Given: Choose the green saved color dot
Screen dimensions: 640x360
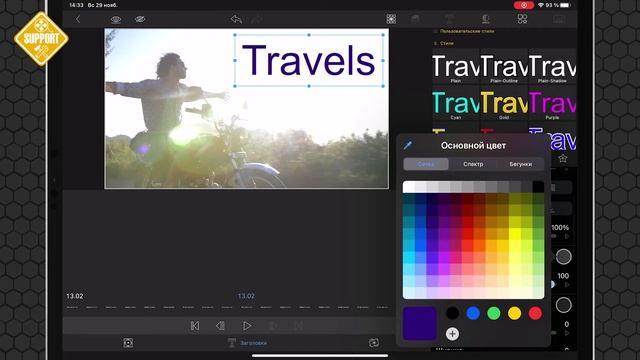Looking at the screenshot, I should click(494, 313).
